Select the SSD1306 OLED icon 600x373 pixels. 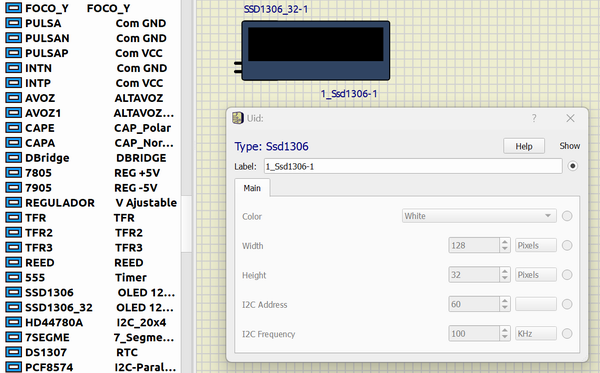[x=13, y=292]
